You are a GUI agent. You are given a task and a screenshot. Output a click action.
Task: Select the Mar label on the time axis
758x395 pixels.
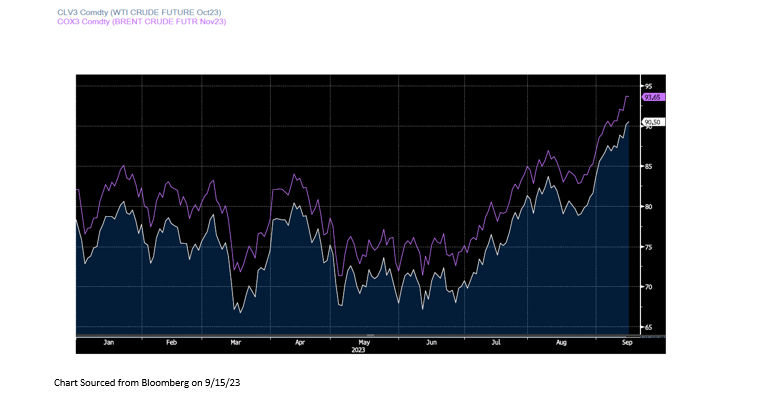[x=235, y=342]
